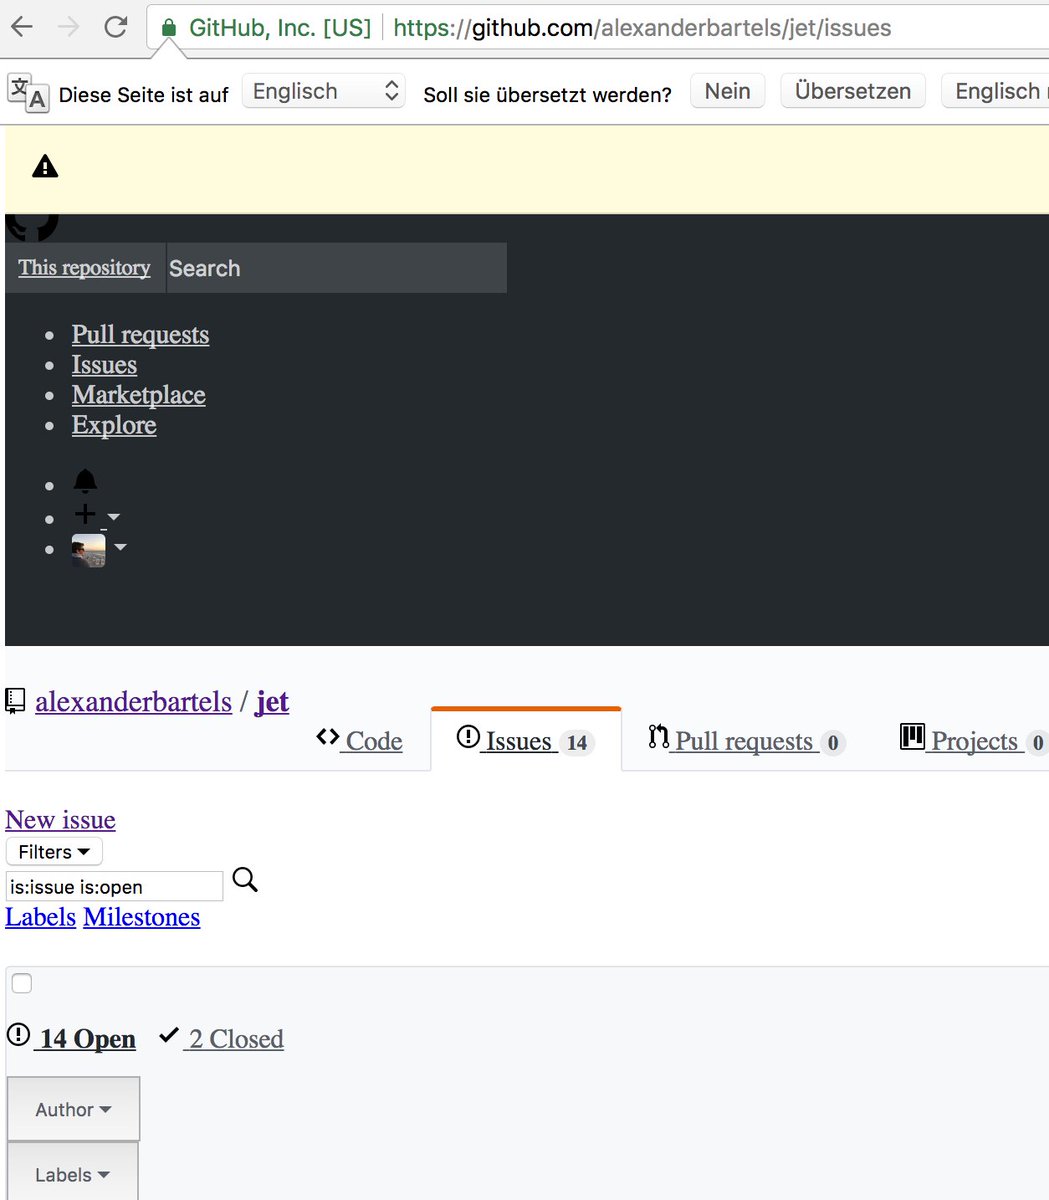Click the repository book icon
The width and height of the screenshot is (1049, 1200).
pos(15,701)
